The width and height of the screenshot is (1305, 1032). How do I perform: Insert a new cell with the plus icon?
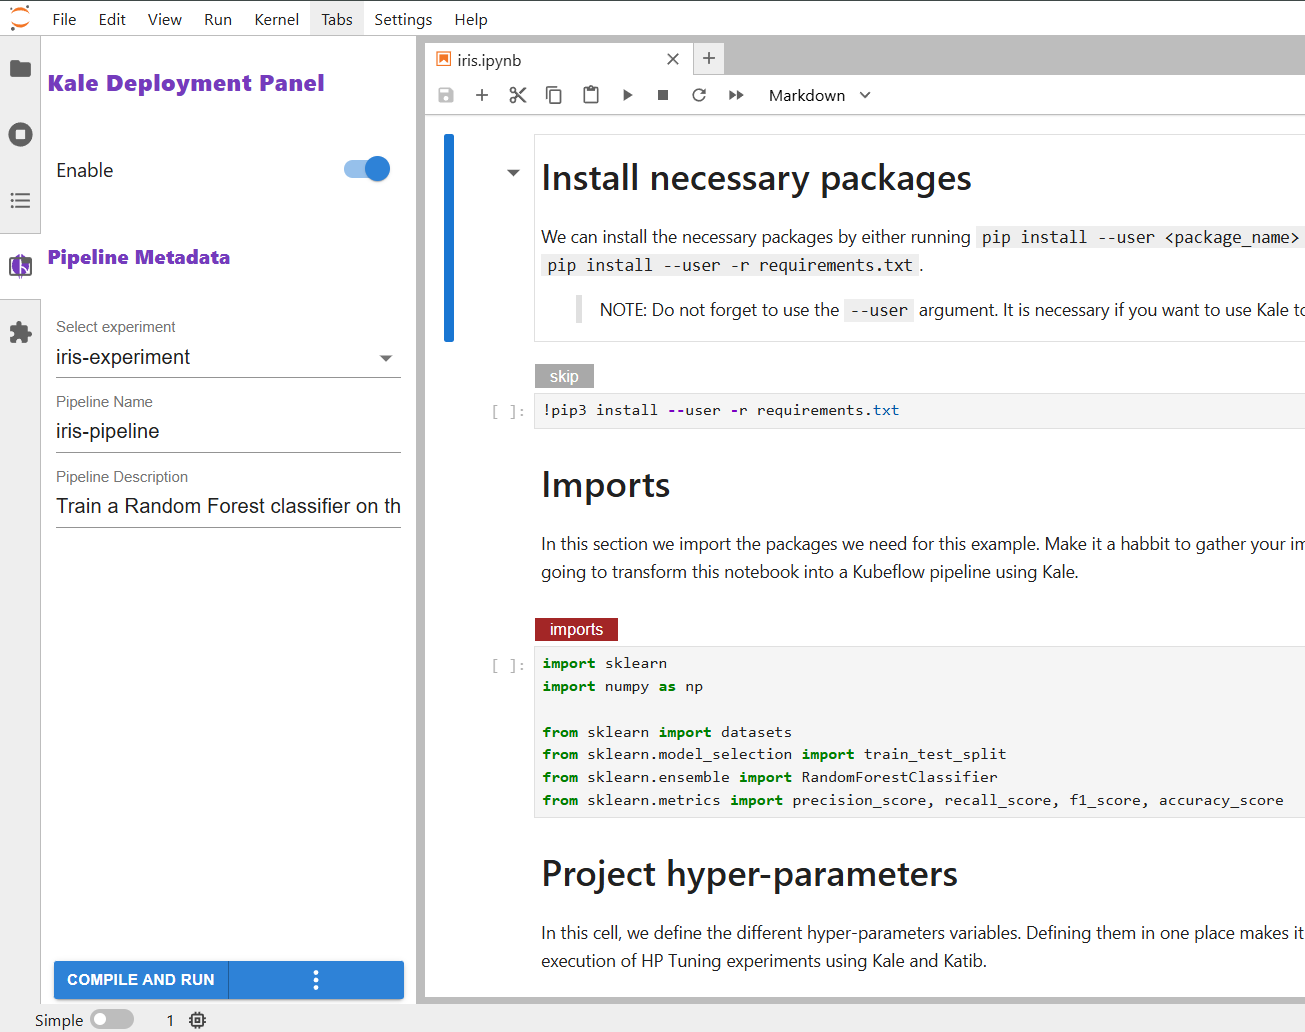click(x=481, y=95)
